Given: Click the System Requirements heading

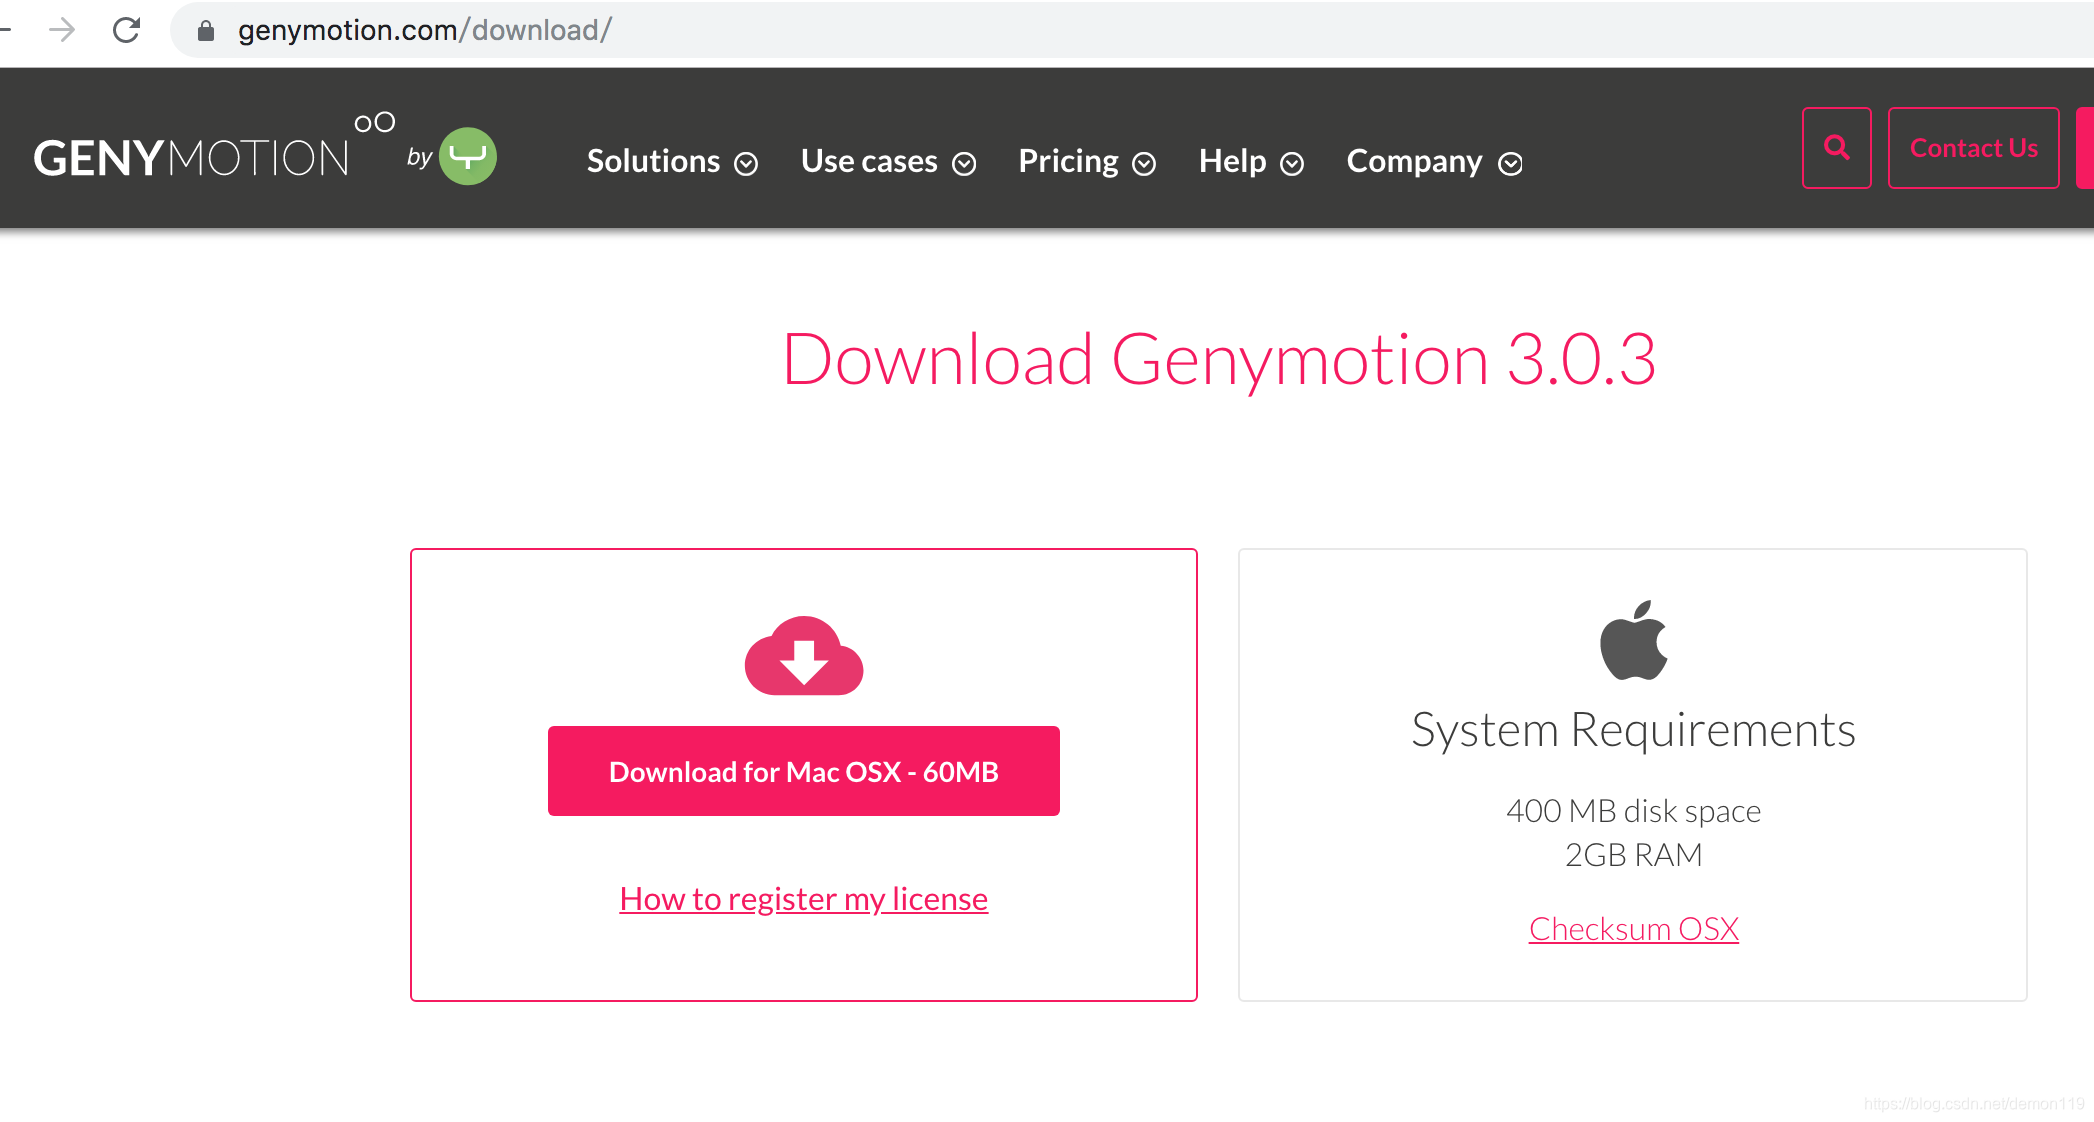Looking at the screenshot, I should tap(1634, 730).
